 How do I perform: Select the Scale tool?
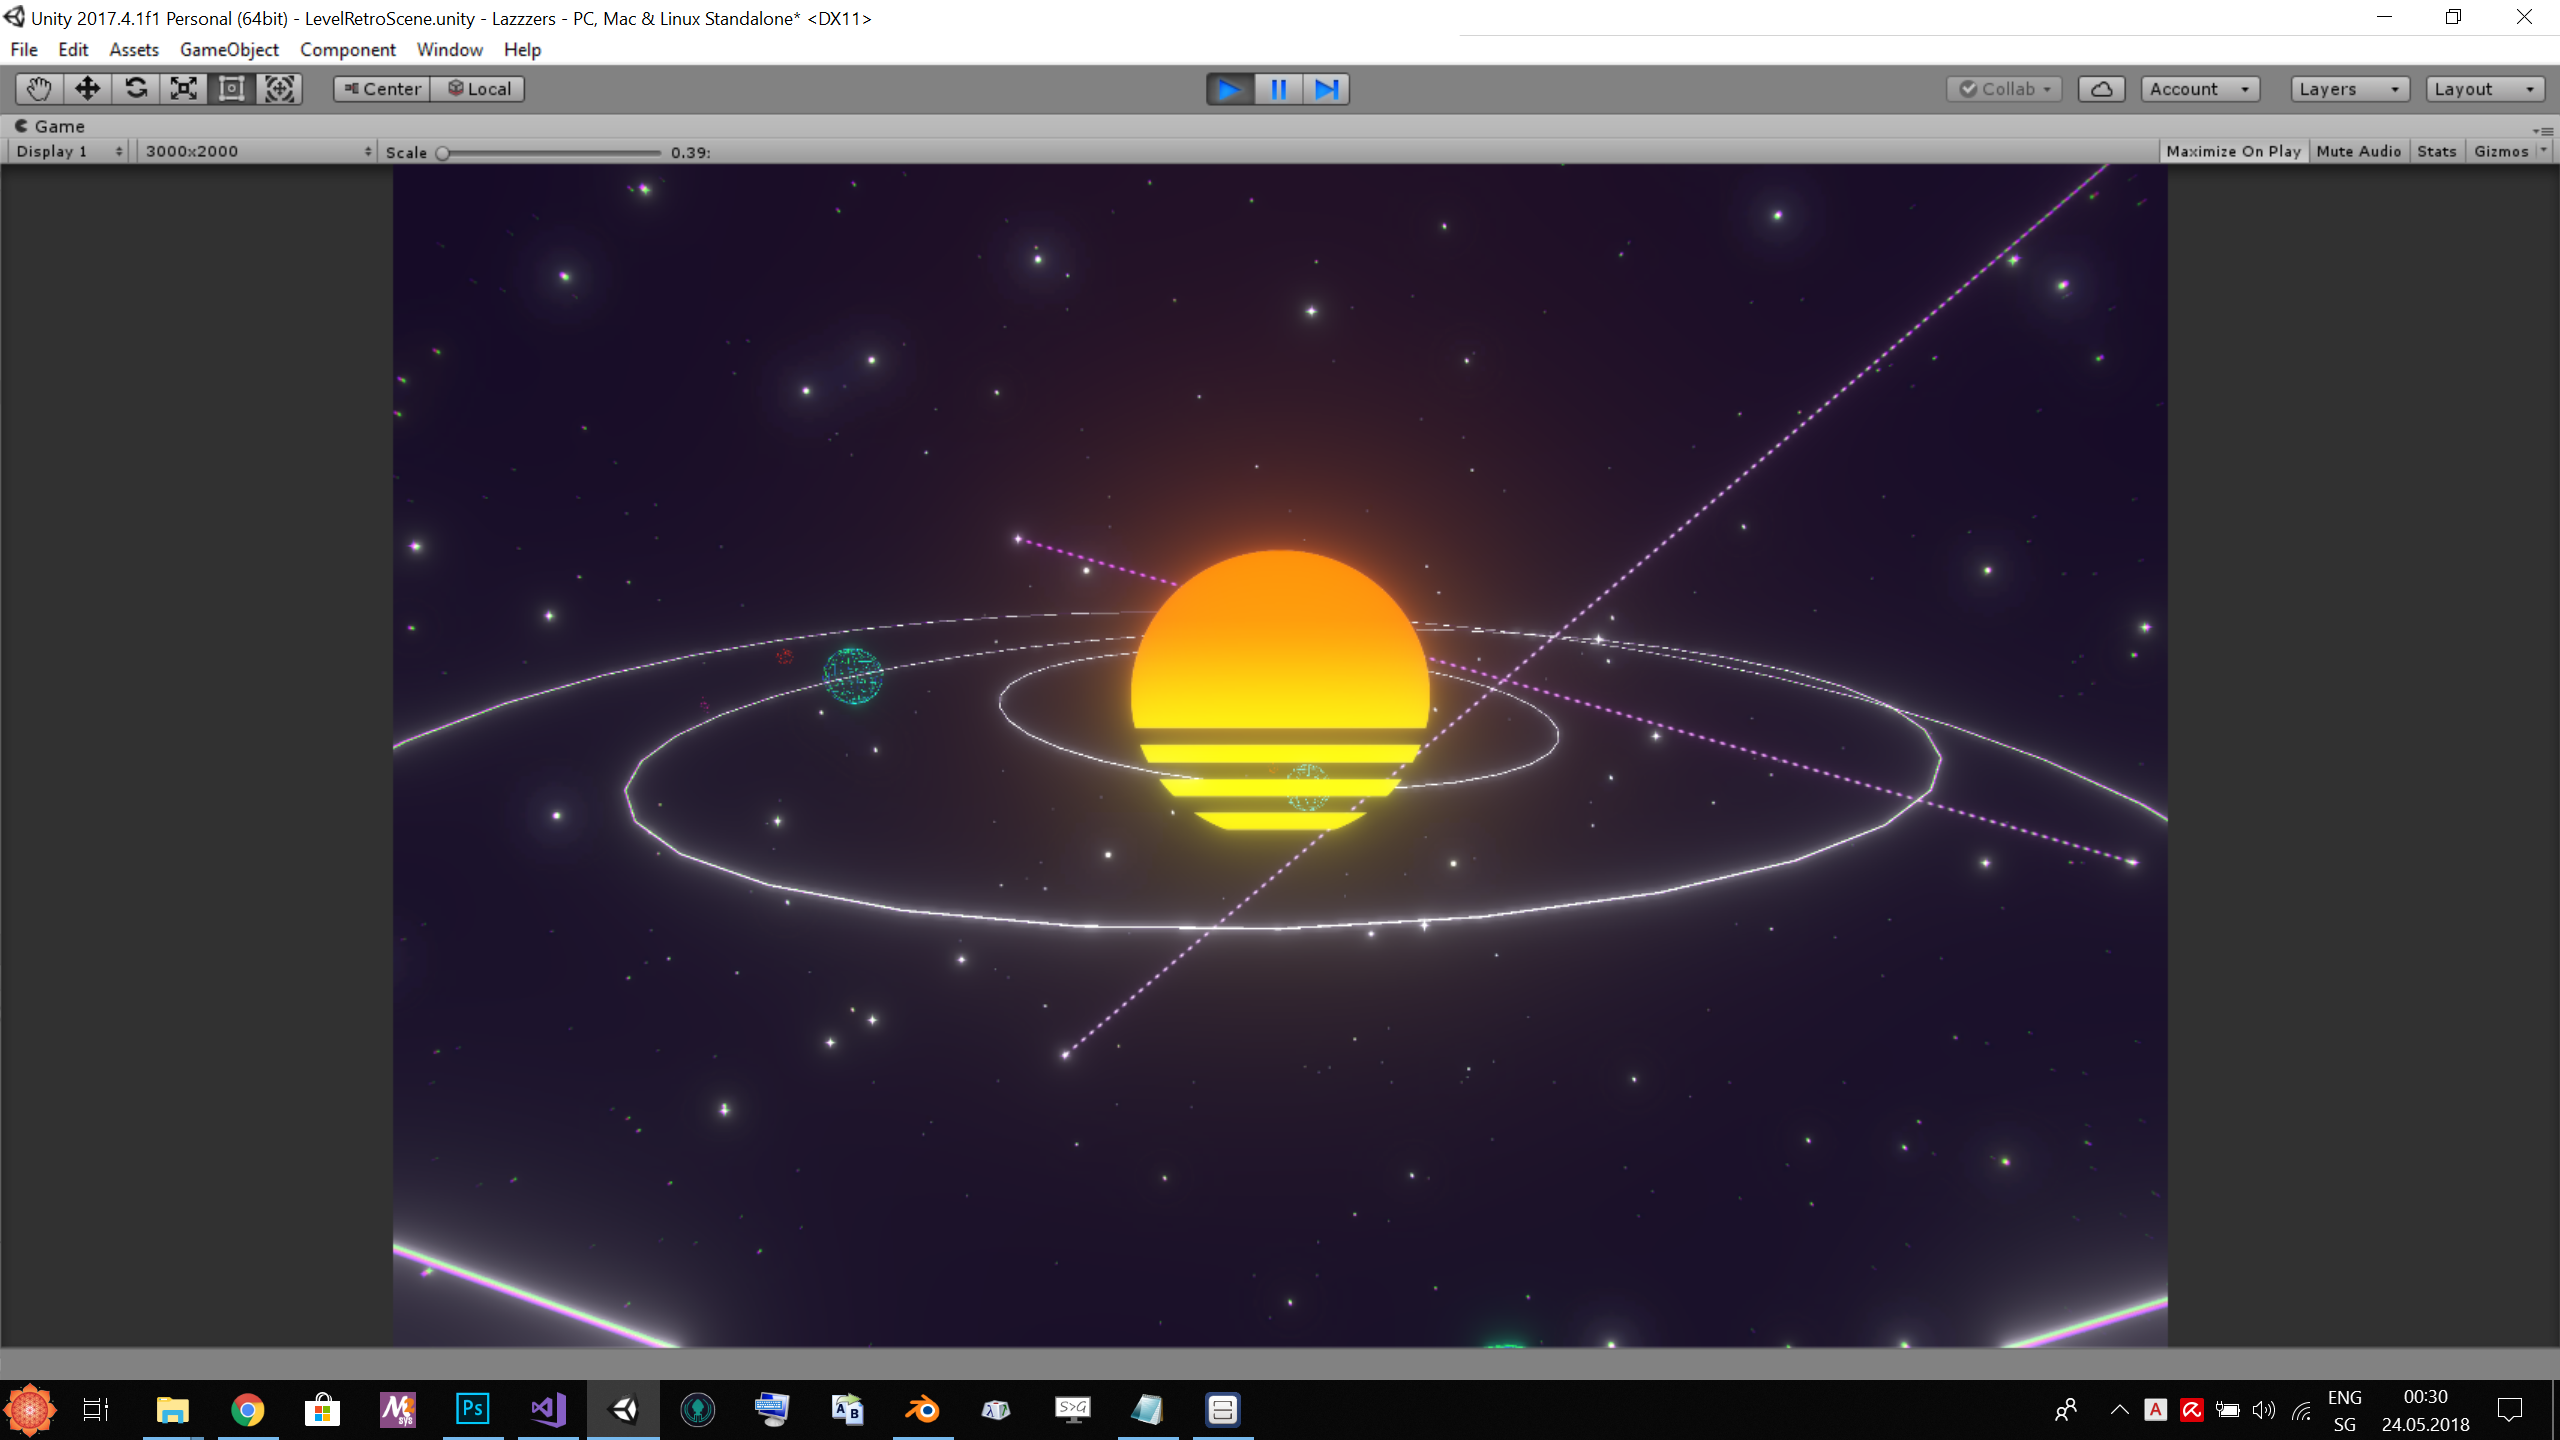(184, 89)
